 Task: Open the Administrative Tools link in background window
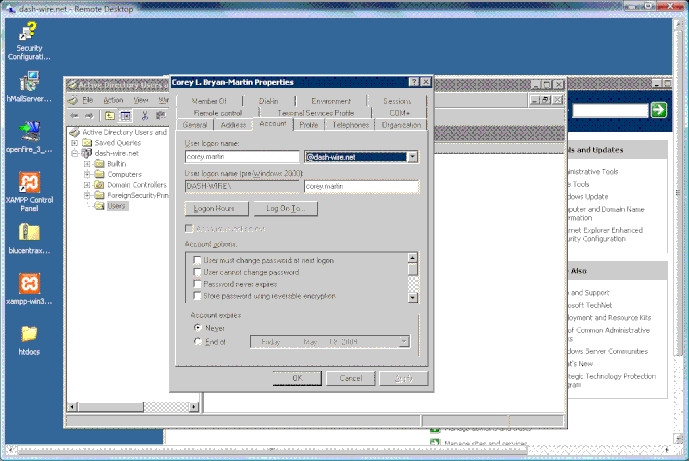pyautogui.click(x=593, y=172)
